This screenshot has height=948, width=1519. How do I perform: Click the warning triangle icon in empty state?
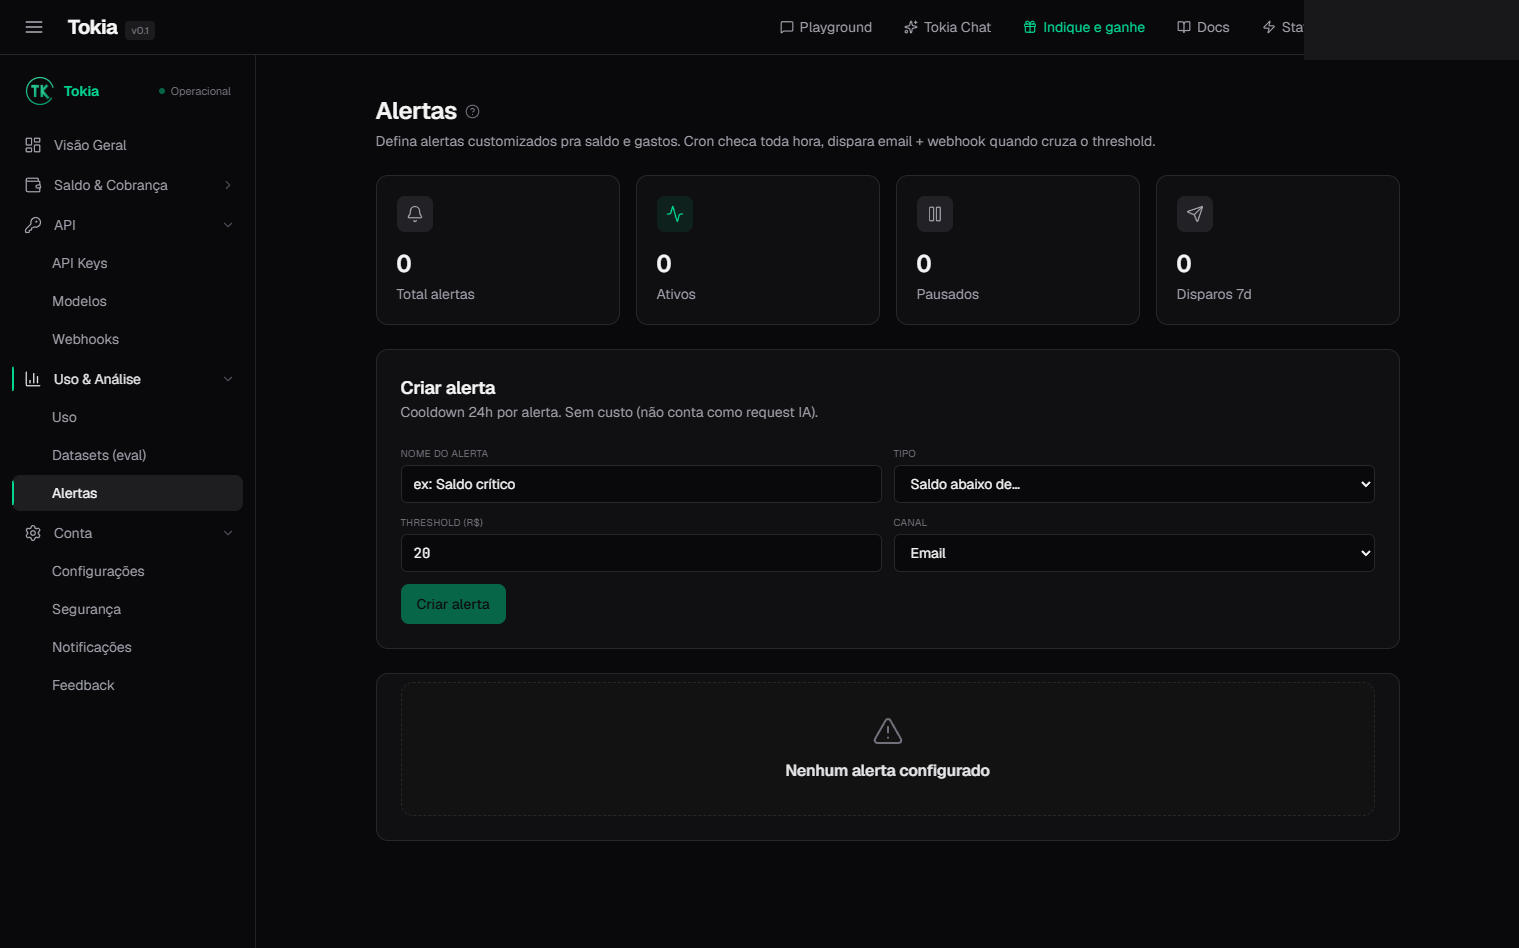coord(888,731)
